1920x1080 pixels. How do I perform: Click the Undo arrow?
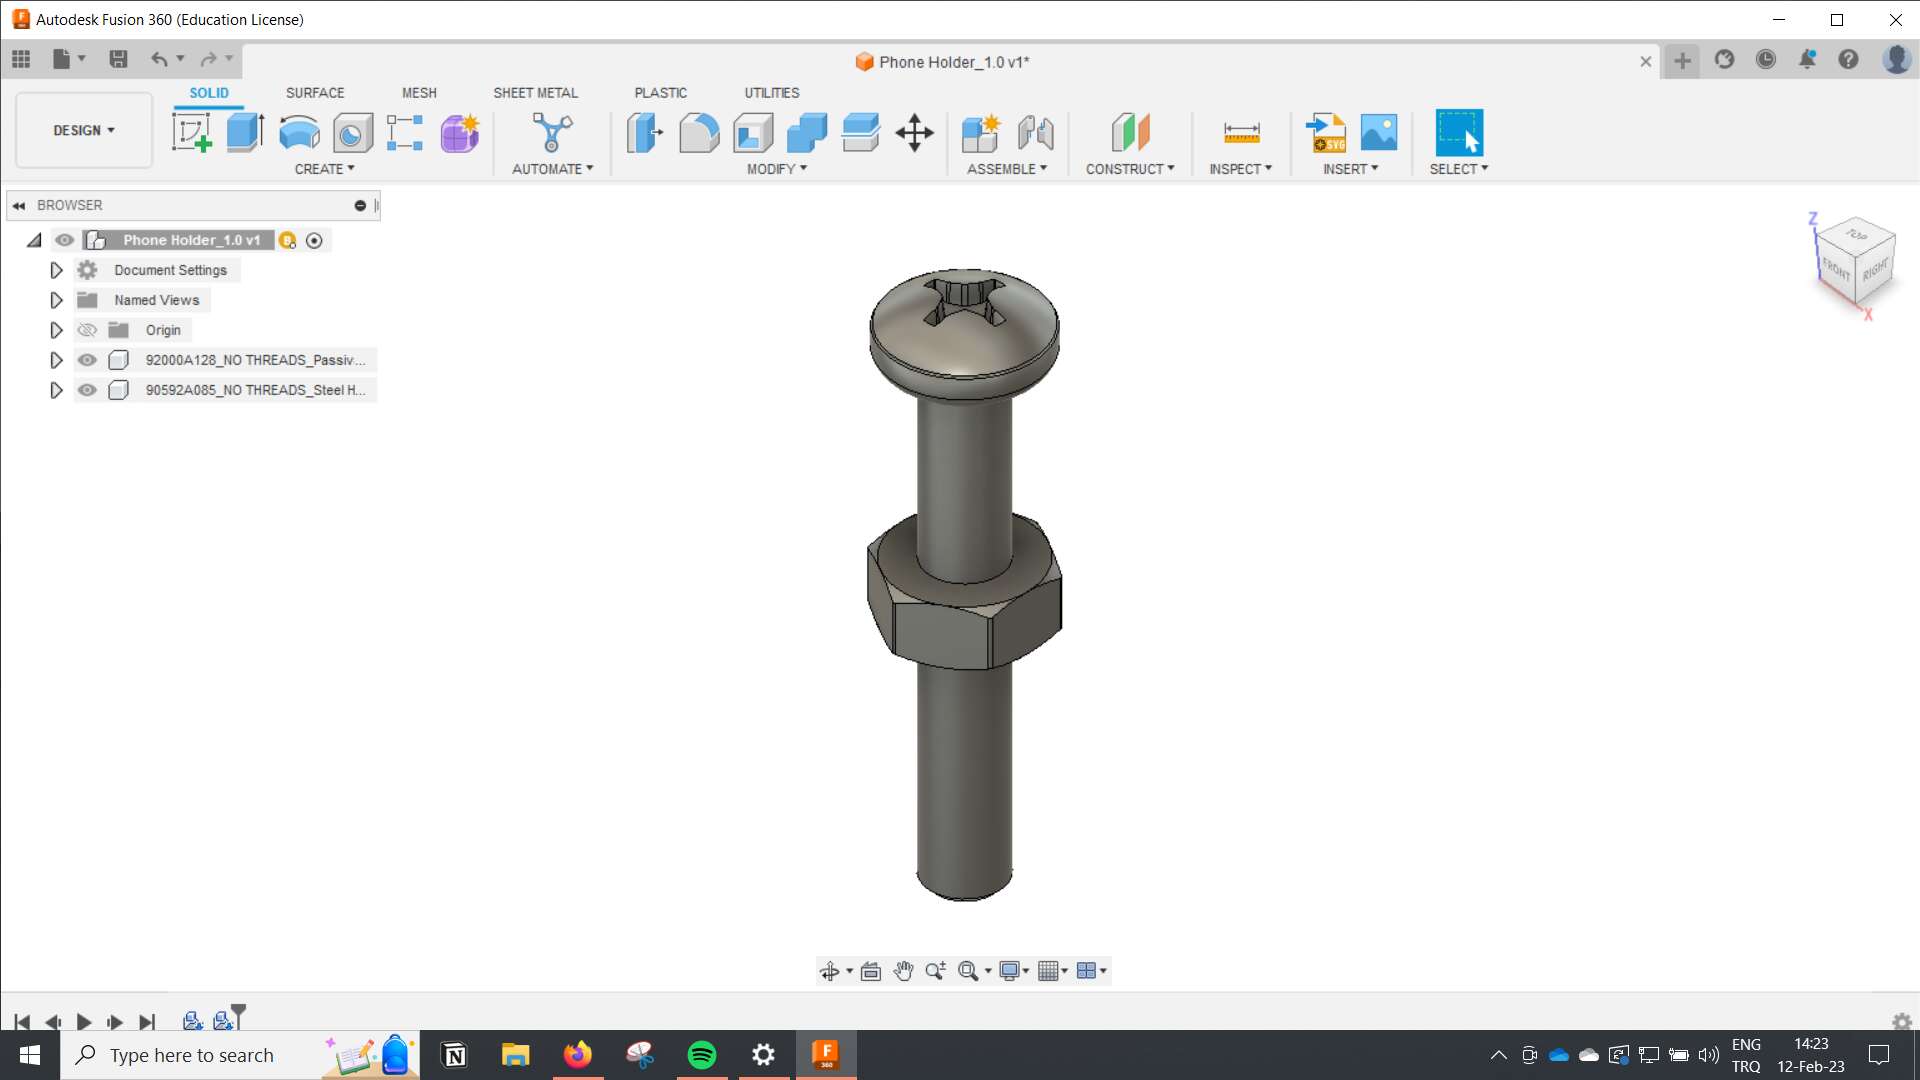click(159, 59)
